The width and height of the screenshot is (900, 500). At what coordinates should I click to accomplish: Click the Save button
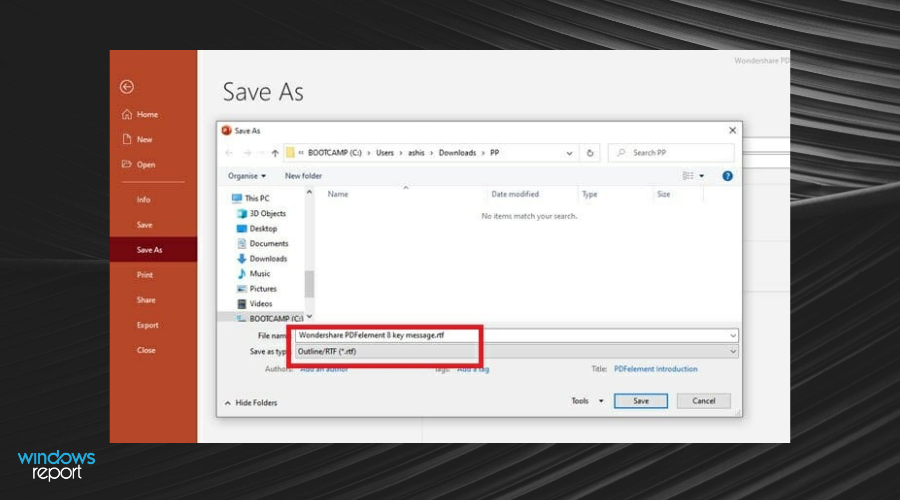pyautogui.click(x=641, y=401)
